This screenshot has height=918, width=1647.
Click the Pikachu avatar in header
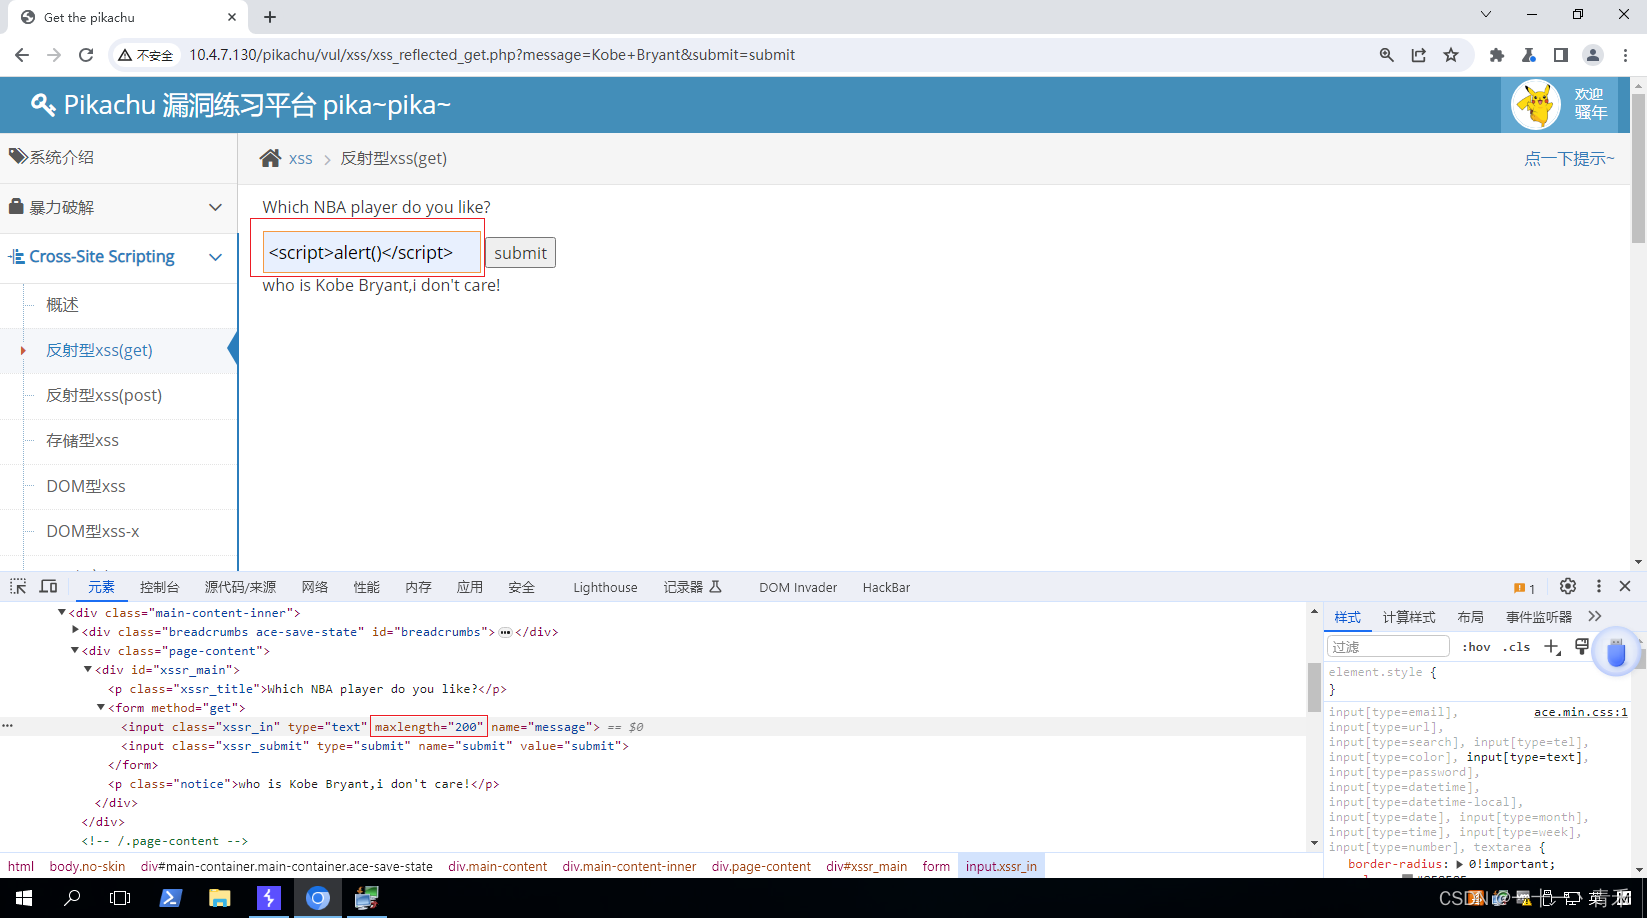click(1536, 105)
